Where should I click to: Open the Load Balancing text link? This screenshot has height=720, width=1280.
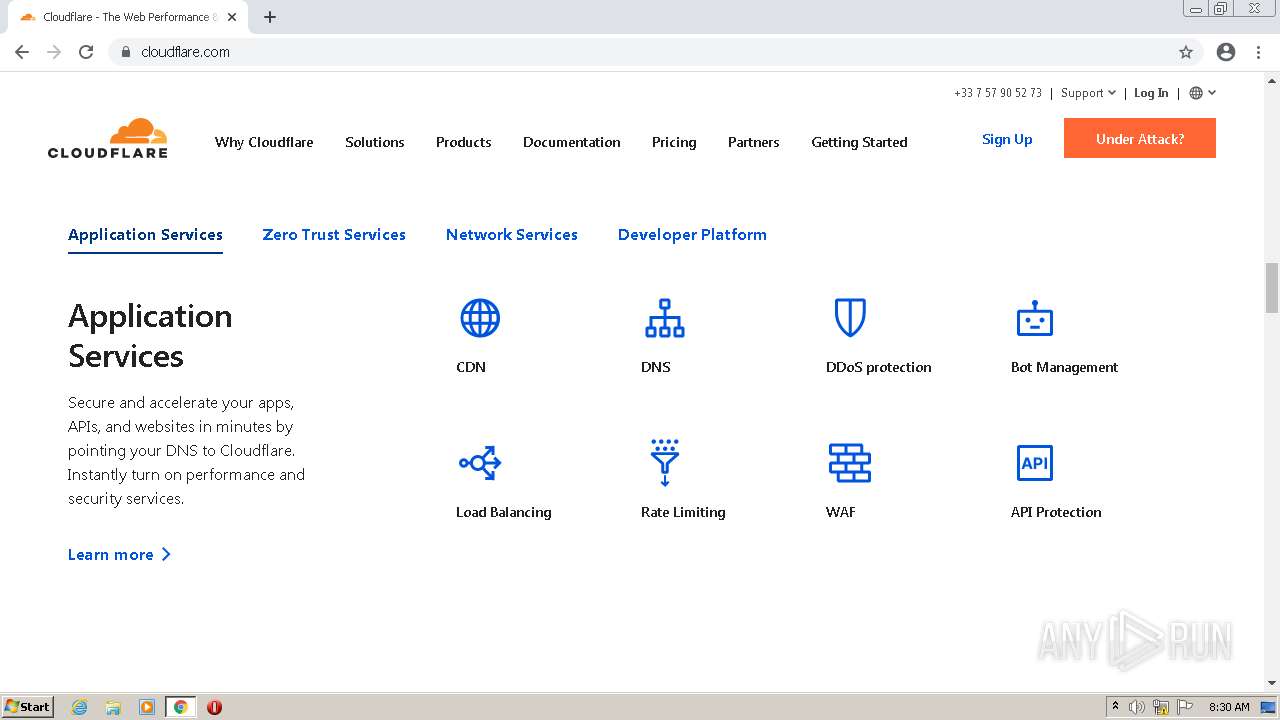(504, 512)
